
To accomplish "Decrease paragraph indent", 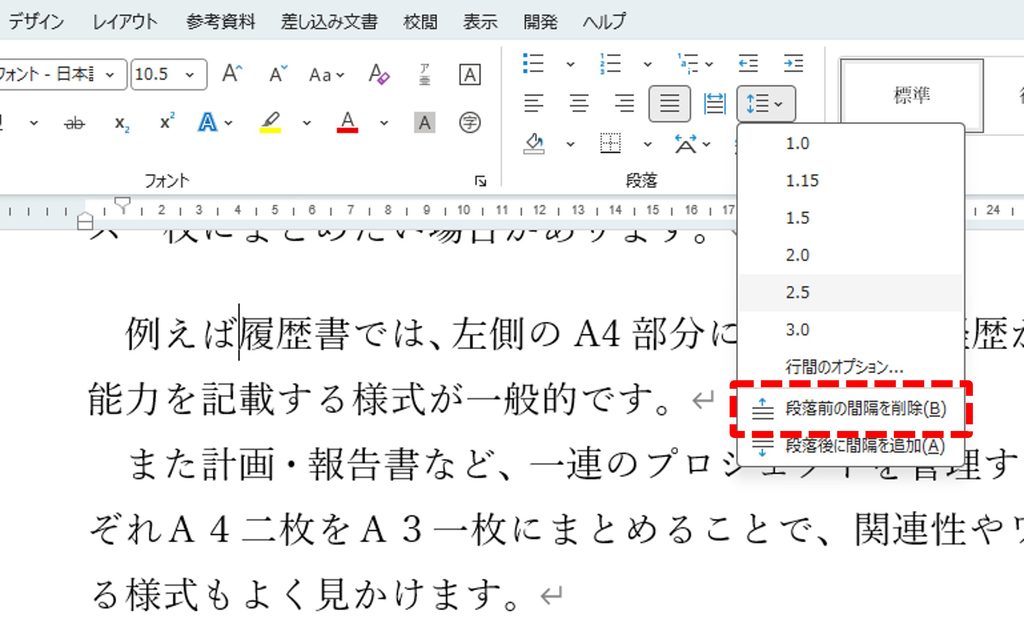I will (748, 63).
